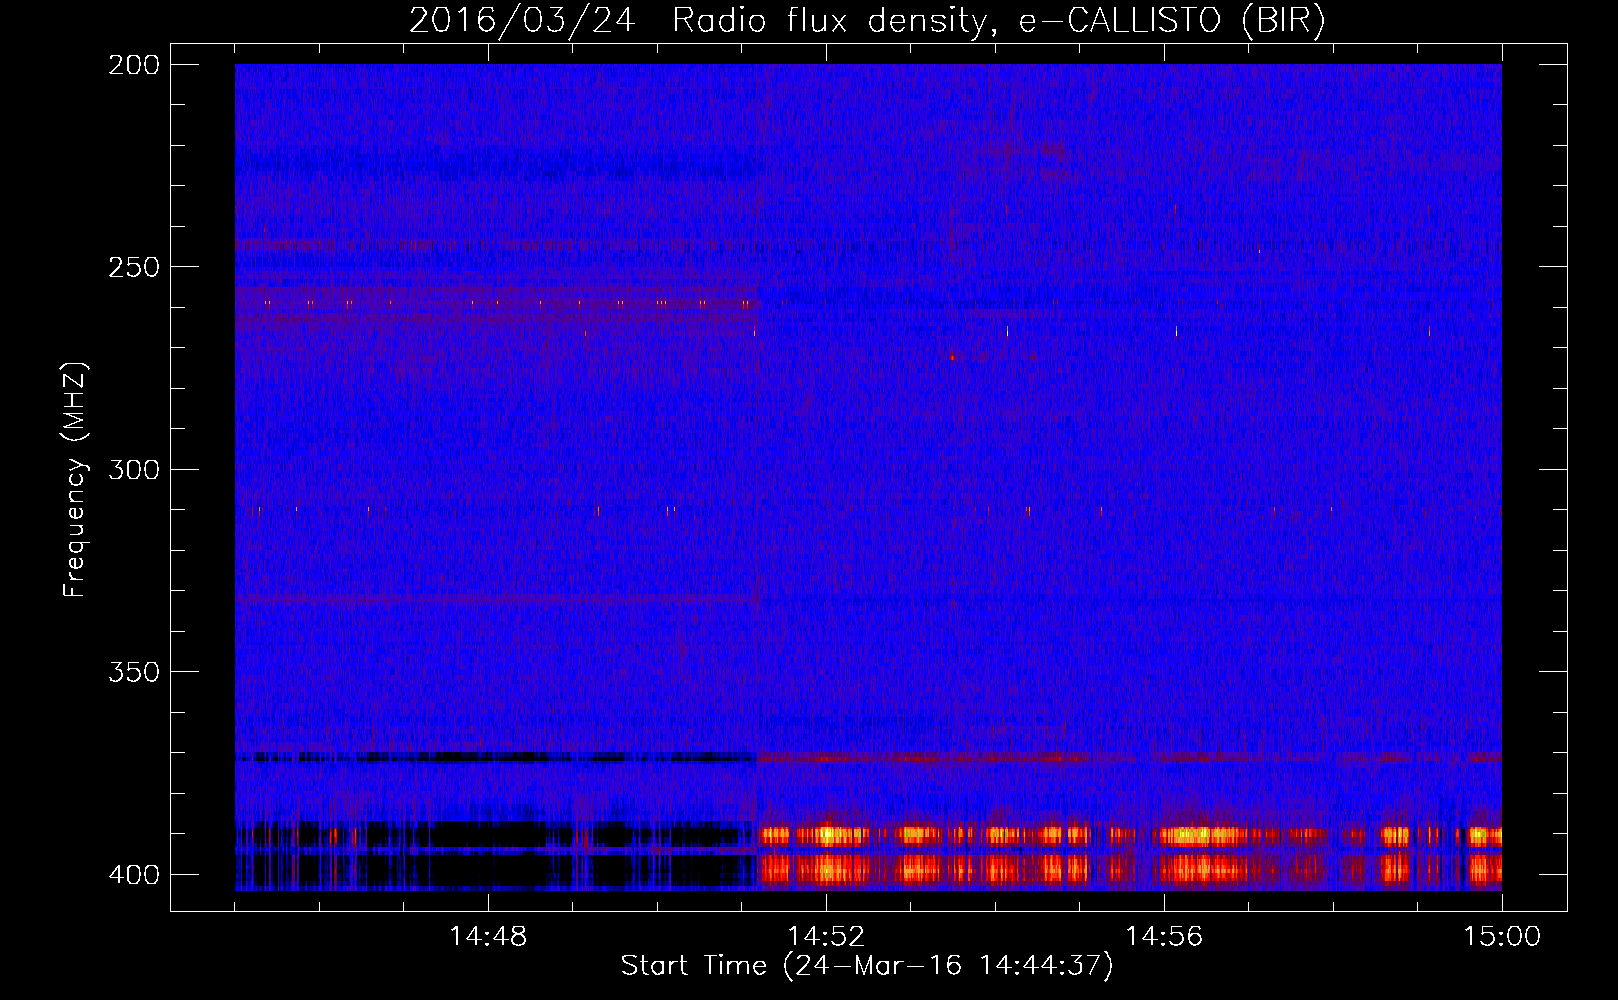Click the 'Frequency (MHZ)' axis label

pyautogui.click(x=75, y=480)
